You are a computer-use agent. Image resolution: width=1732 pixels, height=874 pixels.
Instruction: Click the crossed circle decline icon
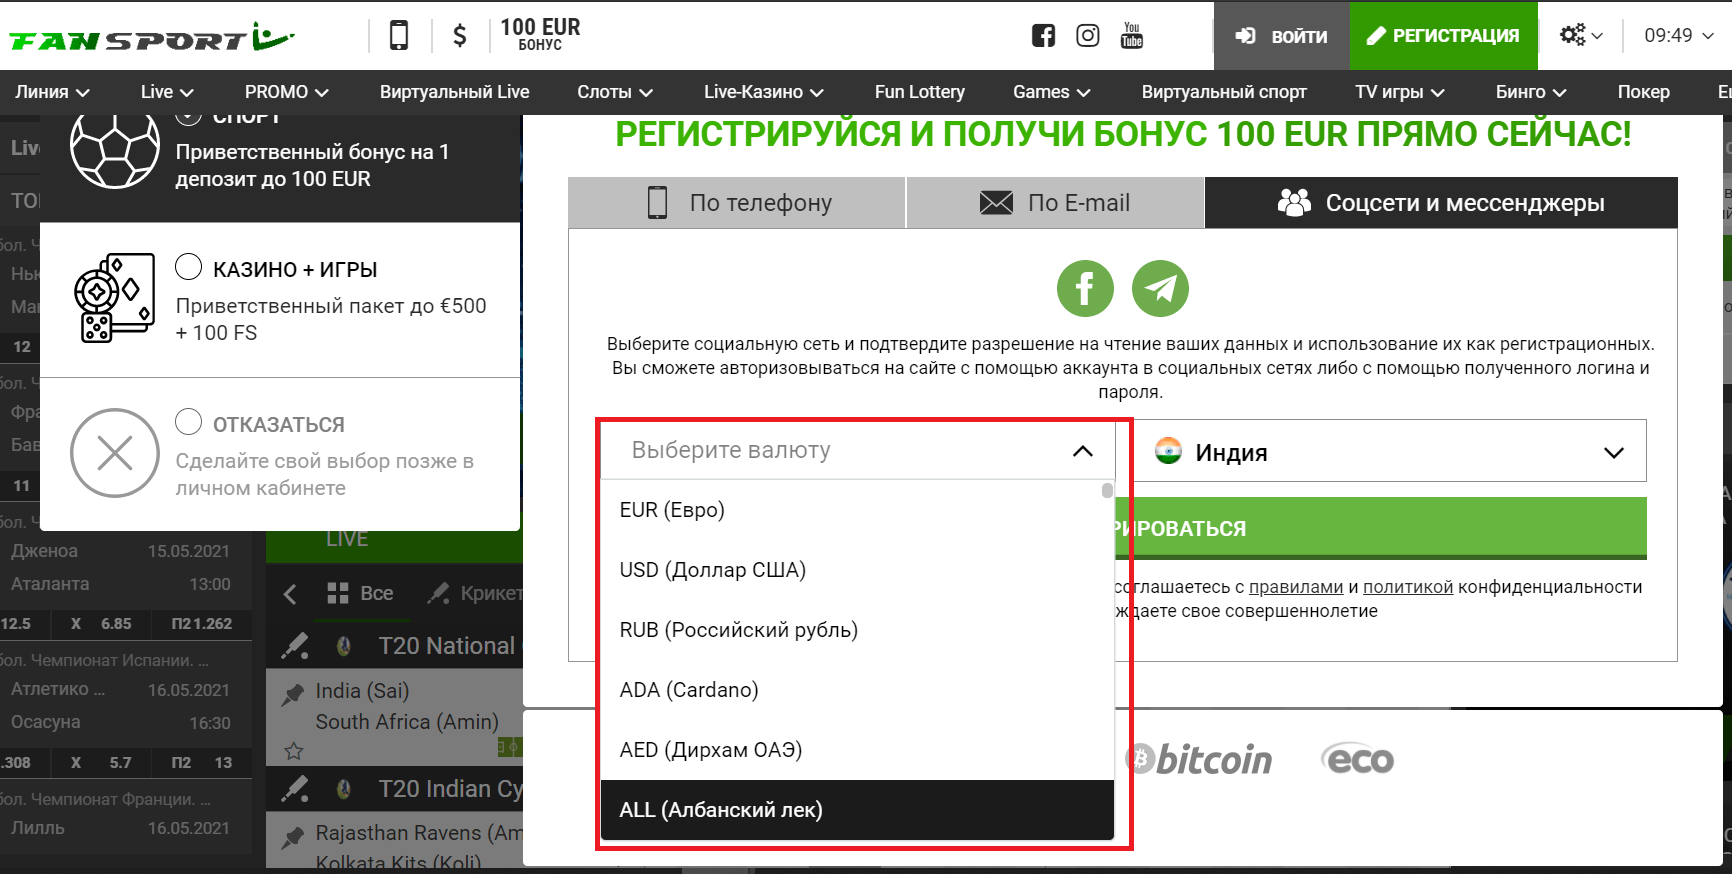pyautogui.click(x=115, y=453)
